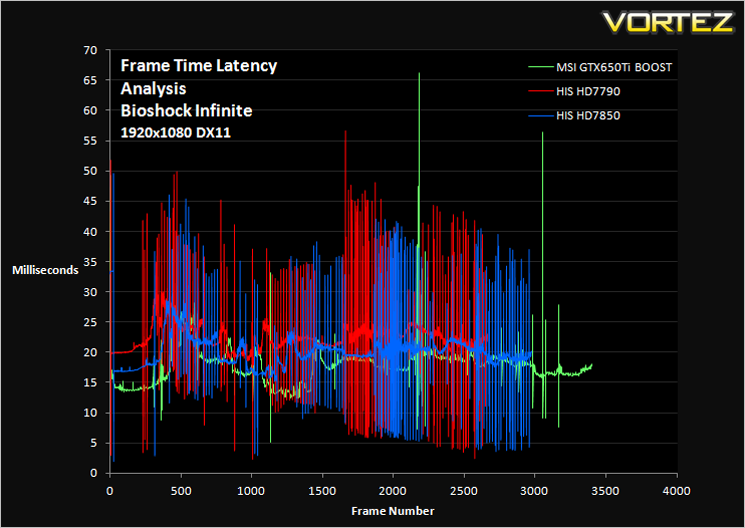Click the y-axis value 40
The image size is (745, 528).
tap(90, 231)
